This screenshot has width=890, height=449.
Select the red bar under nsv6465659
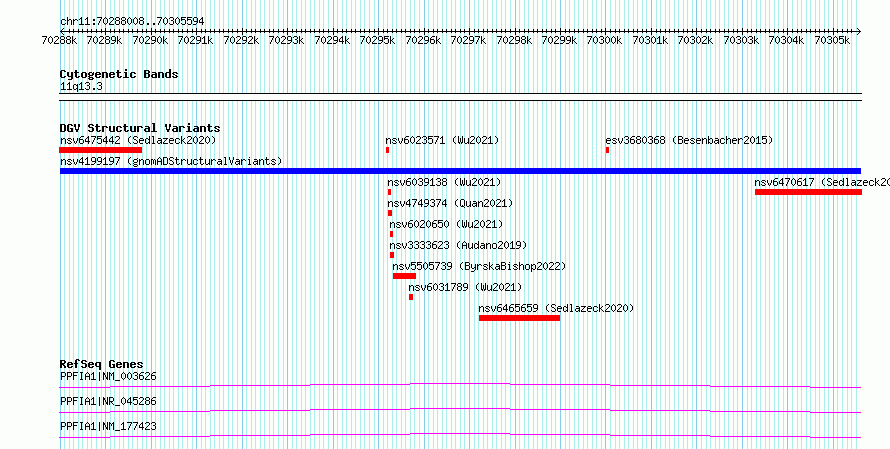(519, 318)
